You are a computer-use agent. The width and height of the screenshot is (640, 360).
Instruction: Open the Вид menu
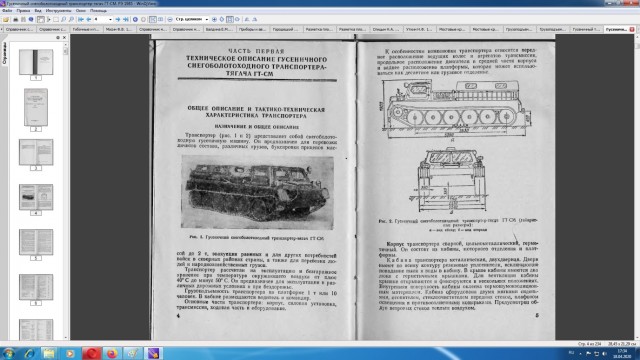pos(38,11)
